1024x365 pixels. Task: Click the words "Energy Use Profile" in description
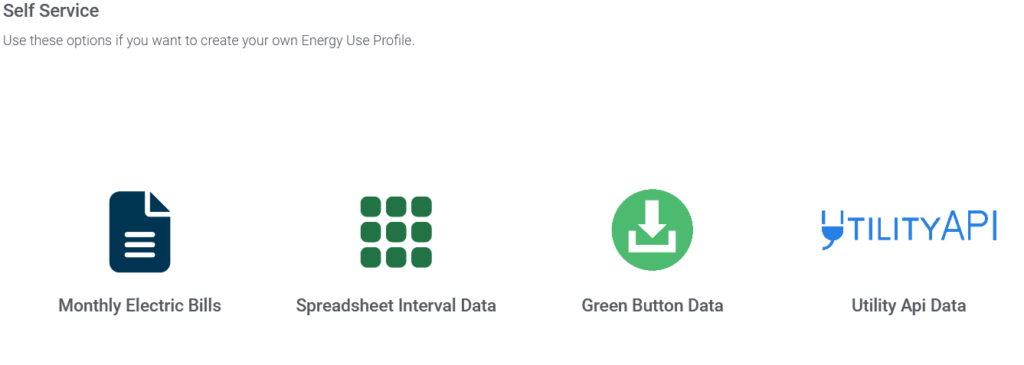pos(357,40)
